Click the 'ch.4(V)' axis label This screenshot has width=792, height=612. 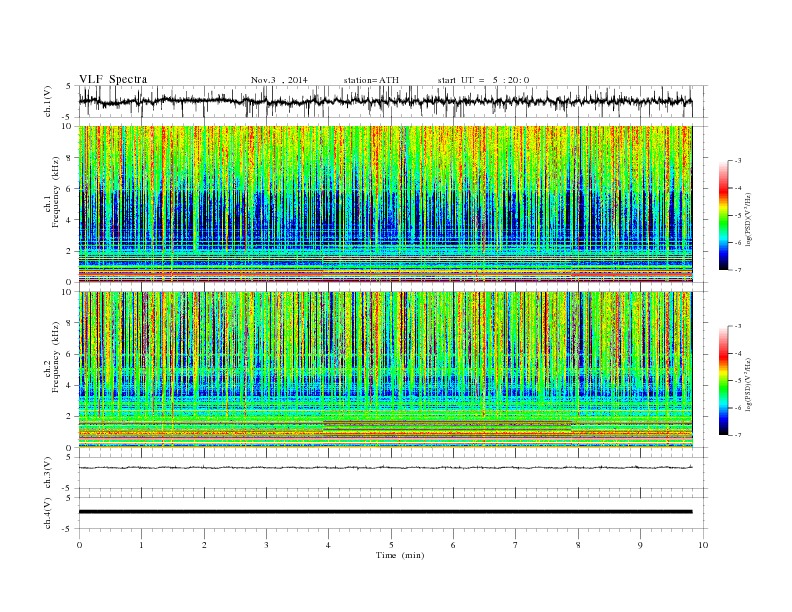(48, 513)
